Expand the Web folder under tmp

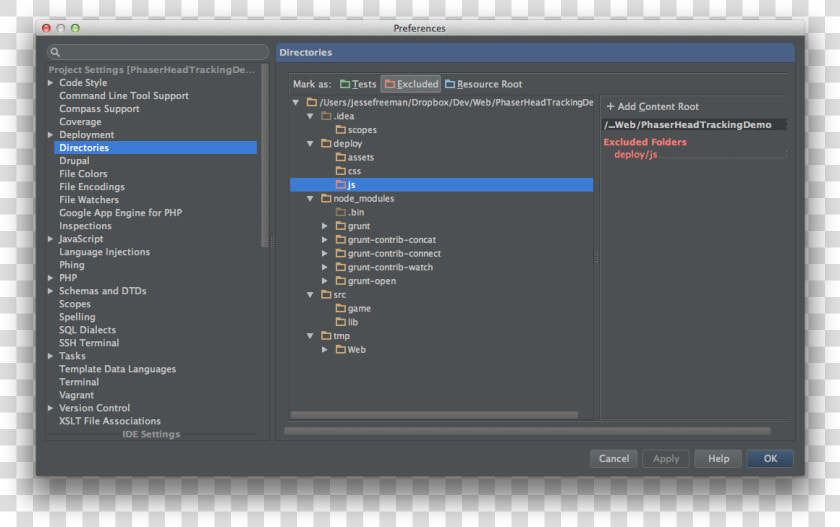pyautogui.click(x=325, y=349)
